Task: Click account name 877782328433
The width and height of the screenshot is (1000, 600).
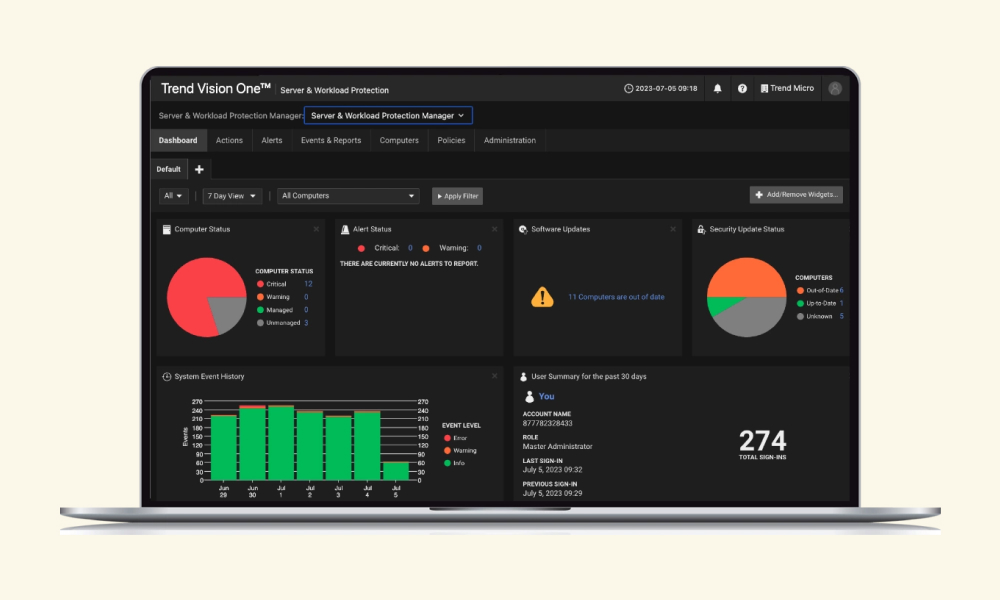Action: pyautogui.click(x=547, y=423)
